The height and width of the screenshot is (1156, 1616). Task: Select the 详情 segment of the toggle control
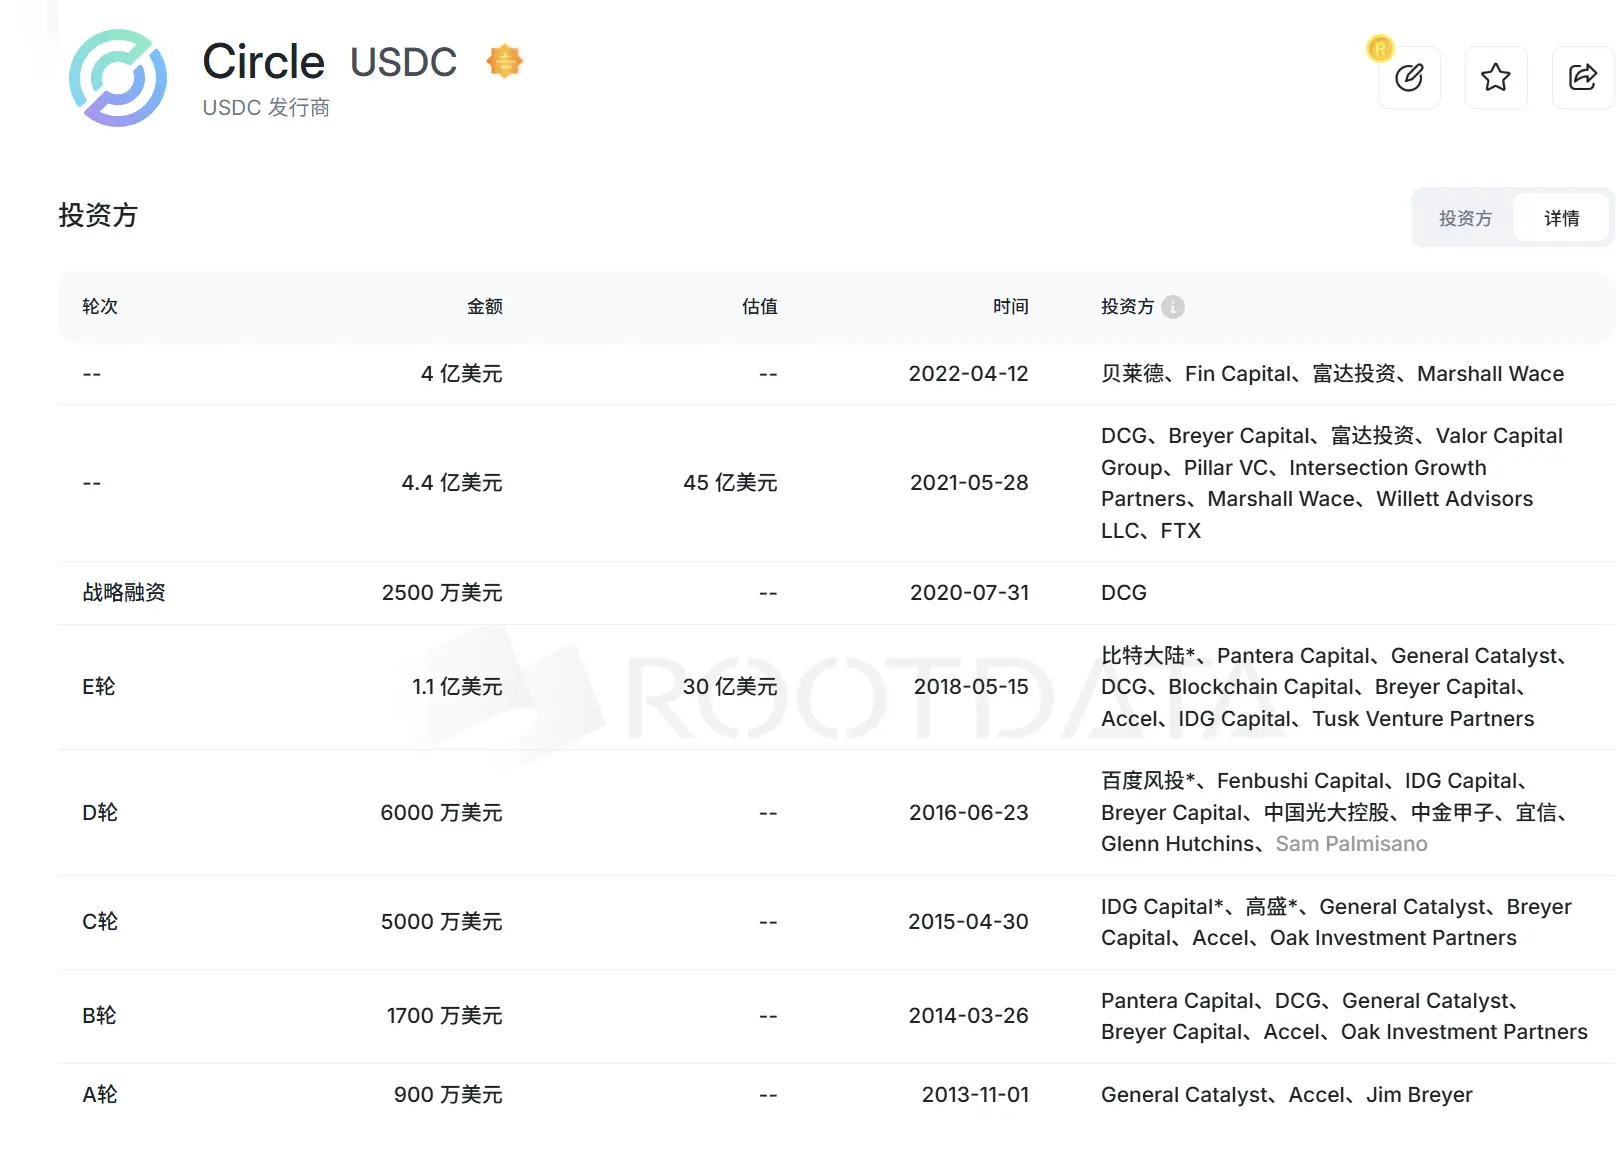click(x=1562, y=217)
